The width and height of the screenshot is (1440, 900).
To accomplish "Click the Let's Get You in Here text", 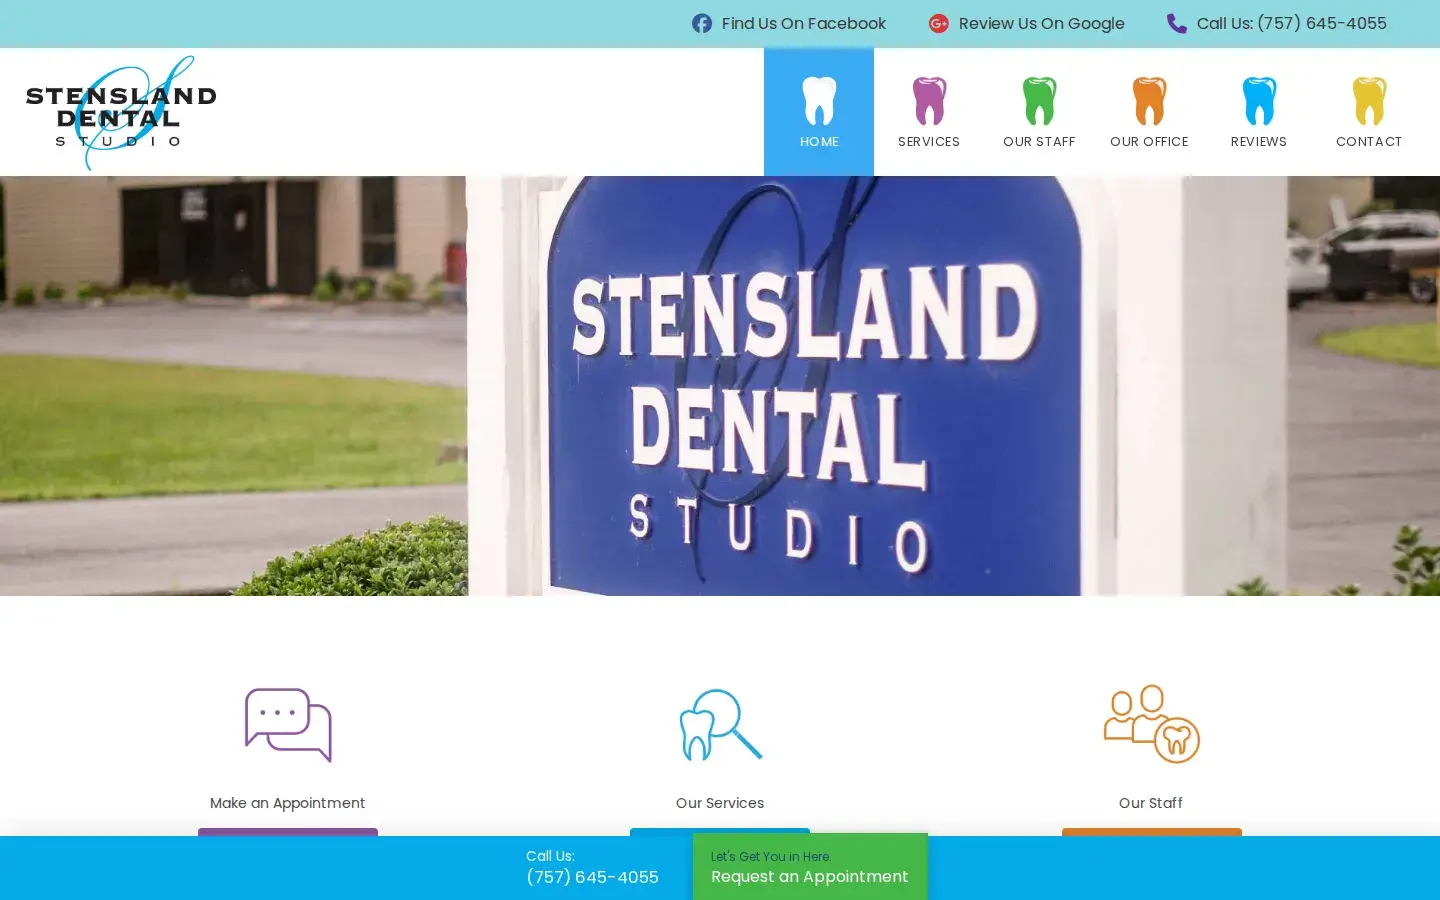I will tap(771, 857).
